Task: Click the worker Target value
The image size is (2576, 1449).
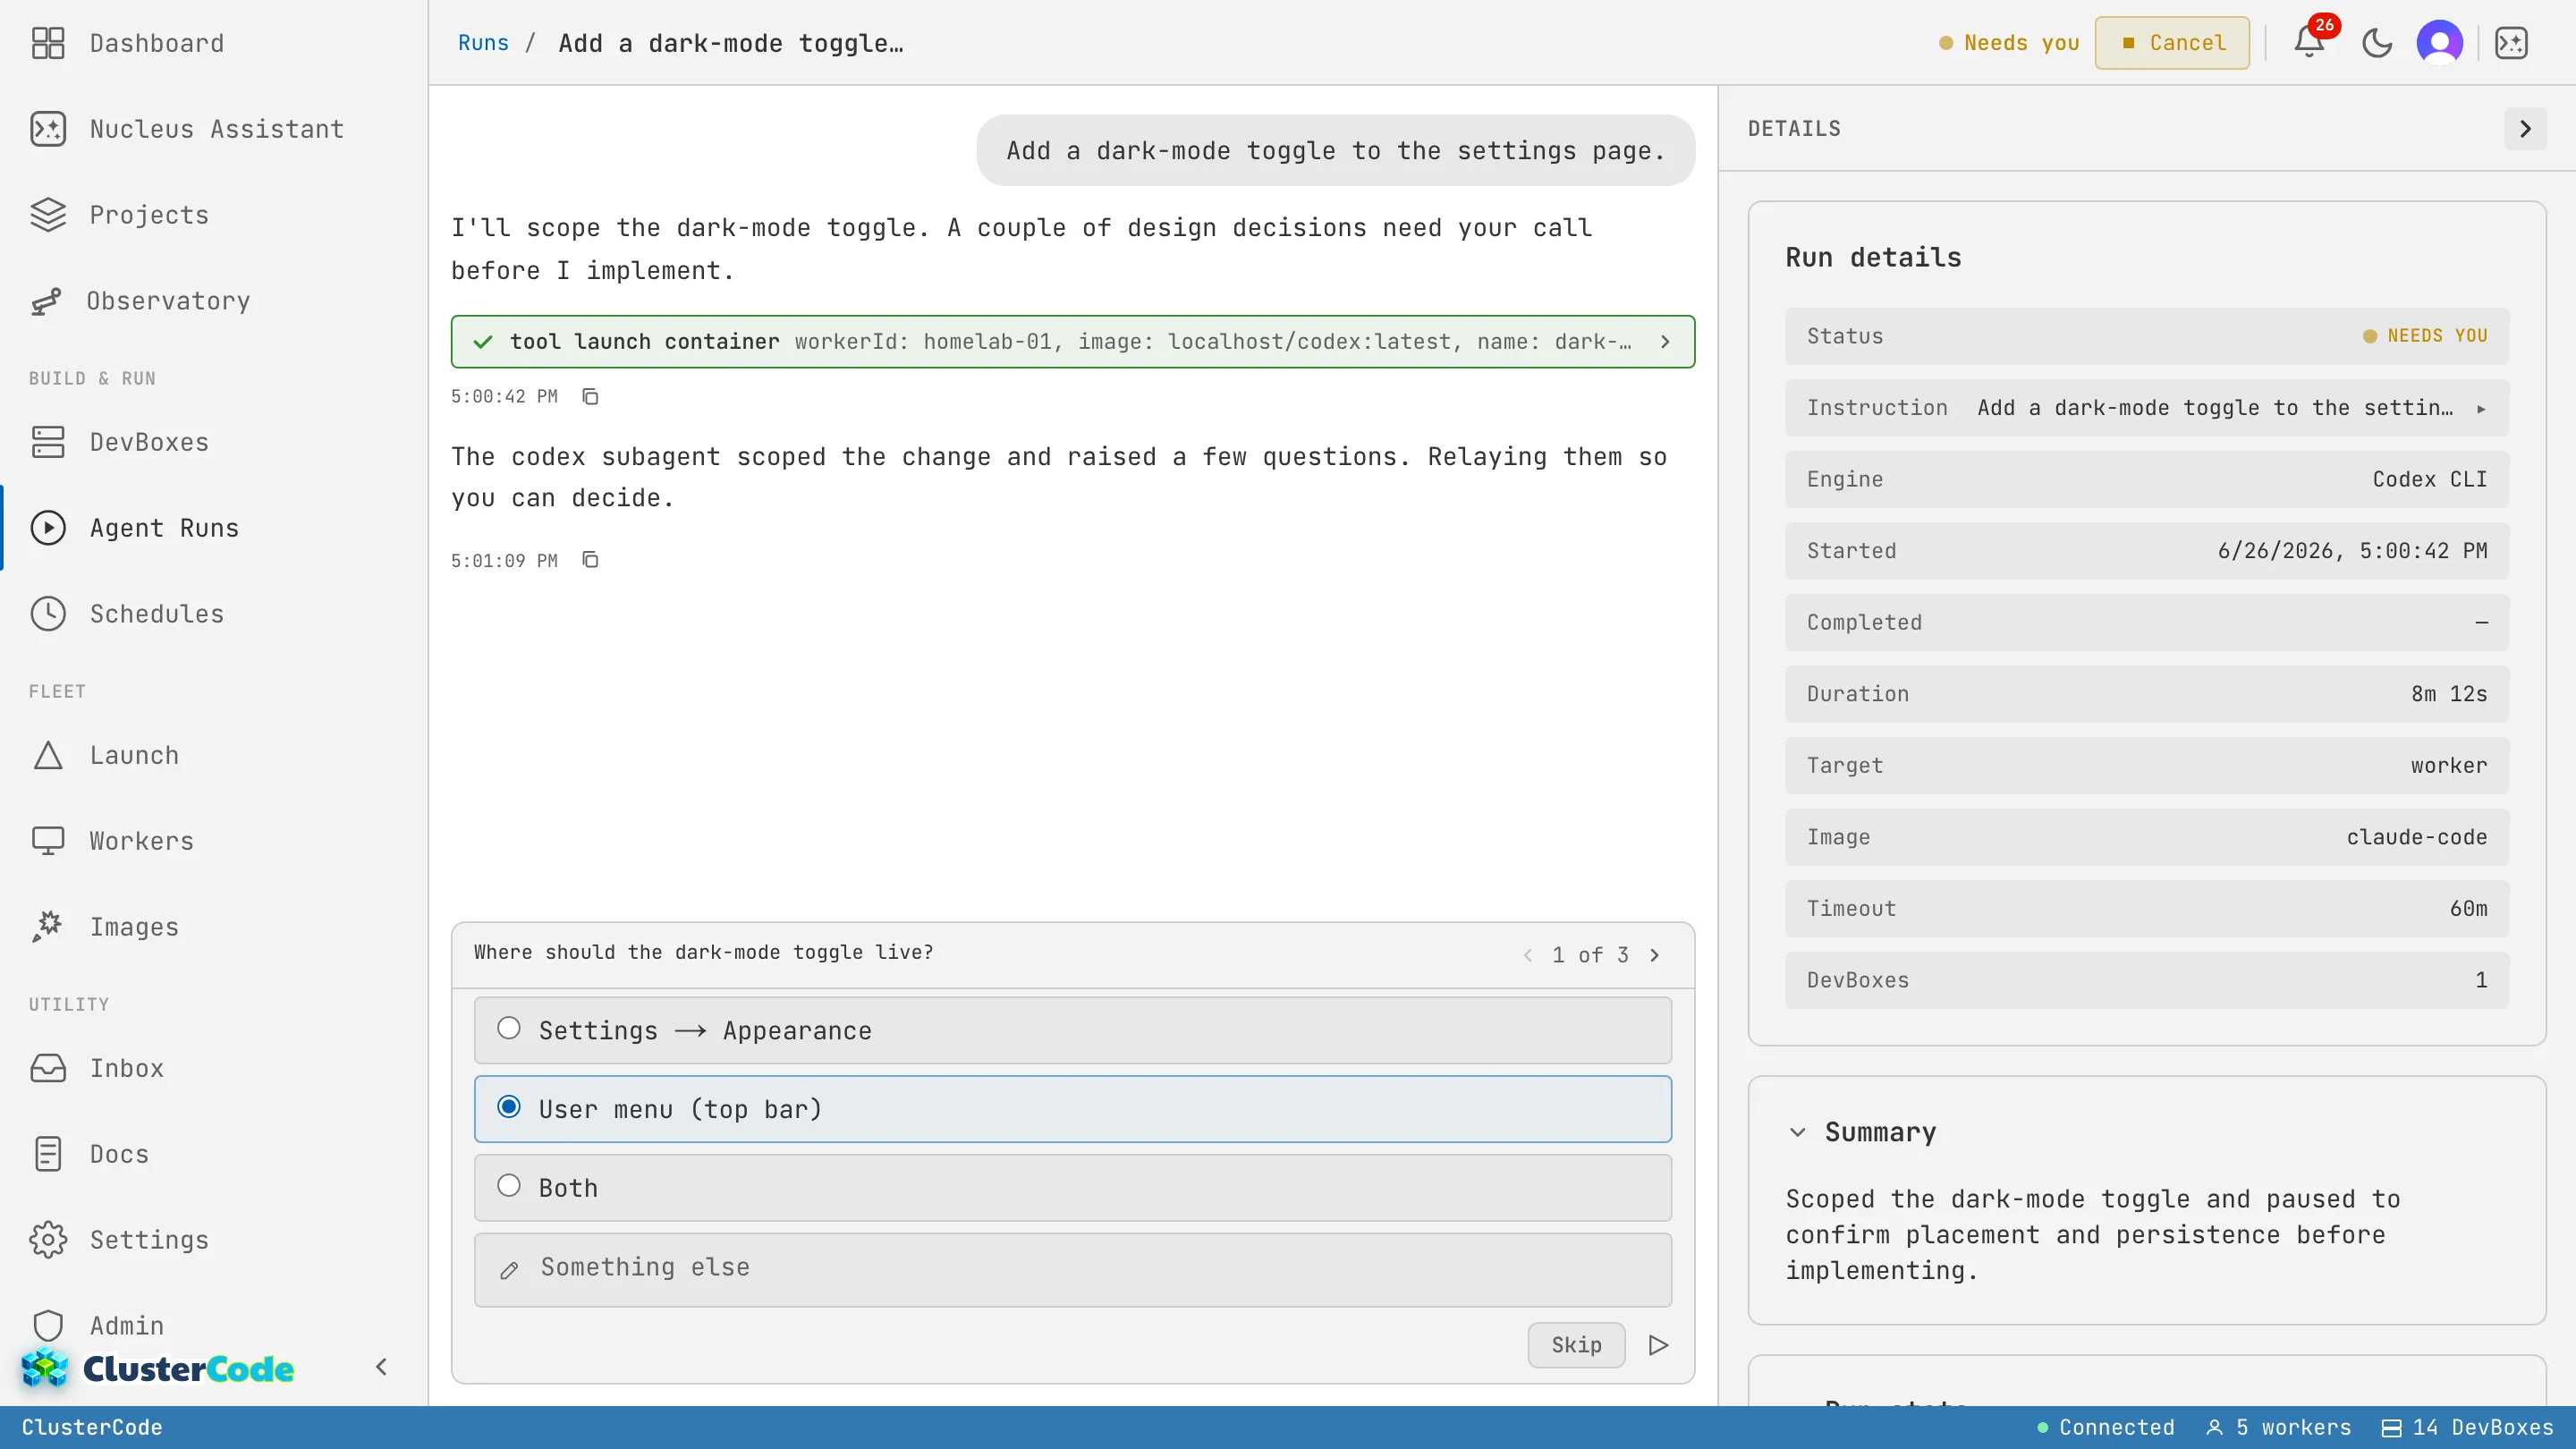Action: tap(2448, 766)
